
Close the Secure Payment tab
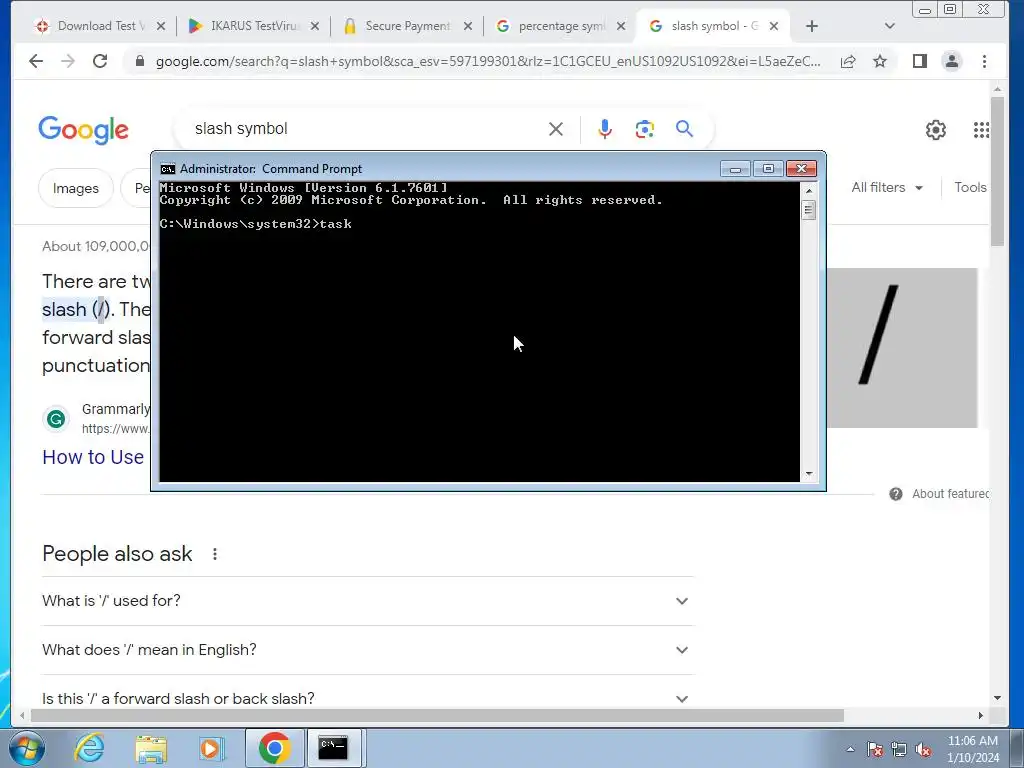point(468,26)
